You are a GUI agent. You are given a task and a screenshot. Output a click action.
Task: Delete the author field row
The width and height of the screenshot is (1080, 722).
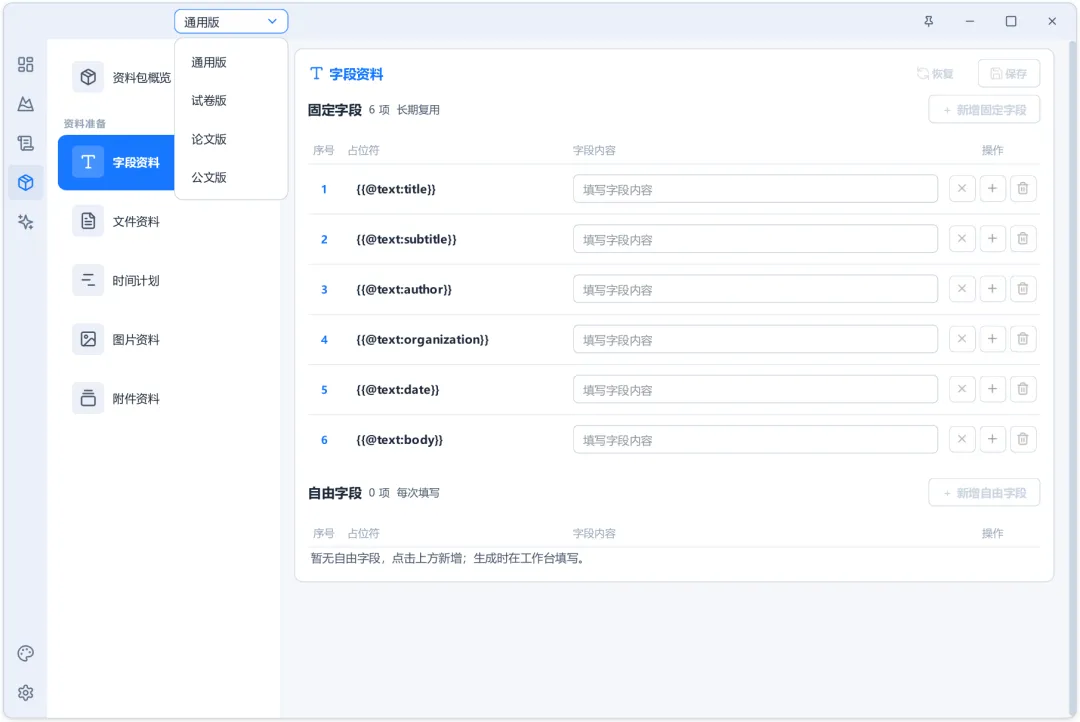(x=1023, y=289)
